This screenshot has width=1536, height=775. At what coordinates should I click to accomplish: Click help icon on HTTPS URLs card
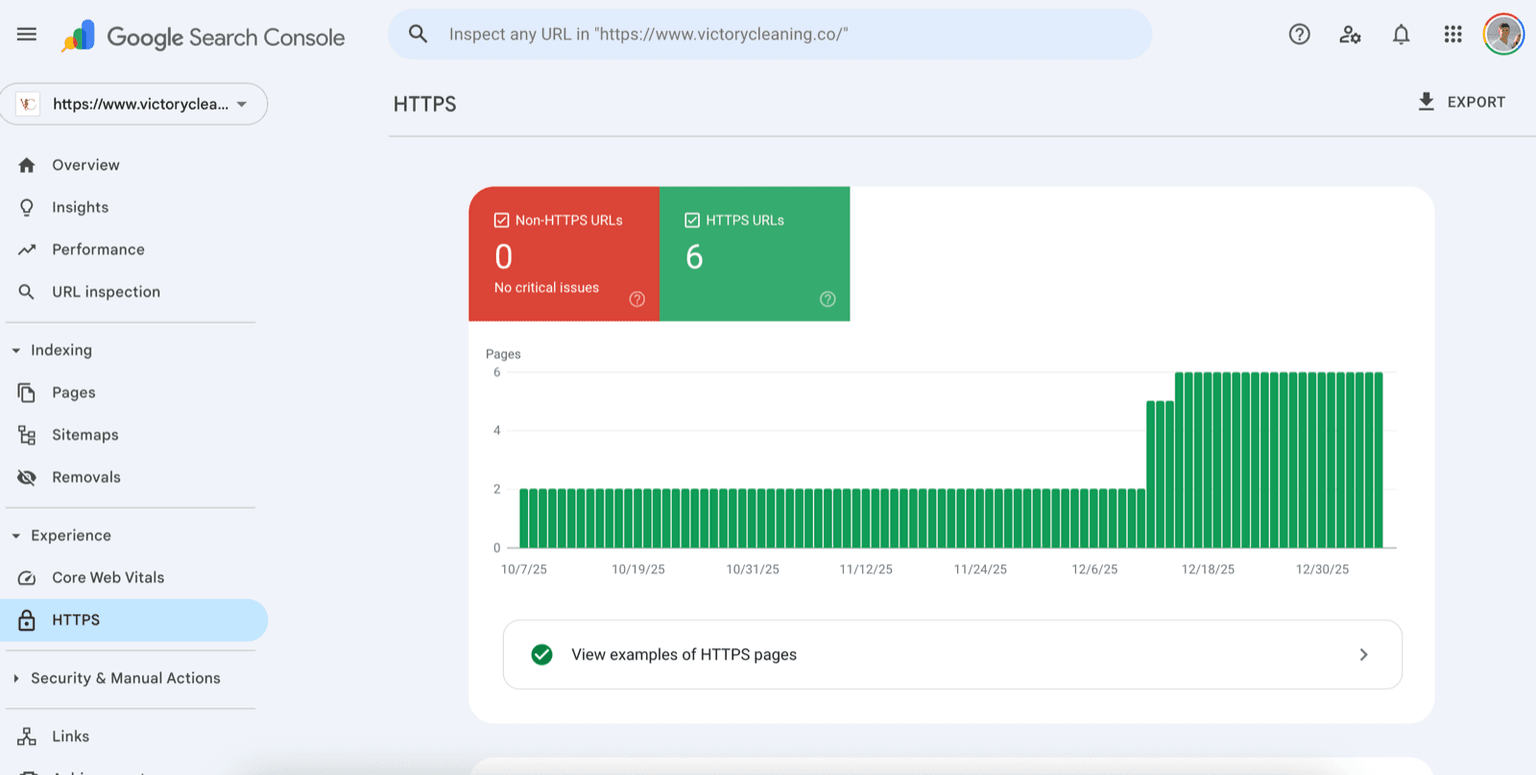click(x=827, y=299)
